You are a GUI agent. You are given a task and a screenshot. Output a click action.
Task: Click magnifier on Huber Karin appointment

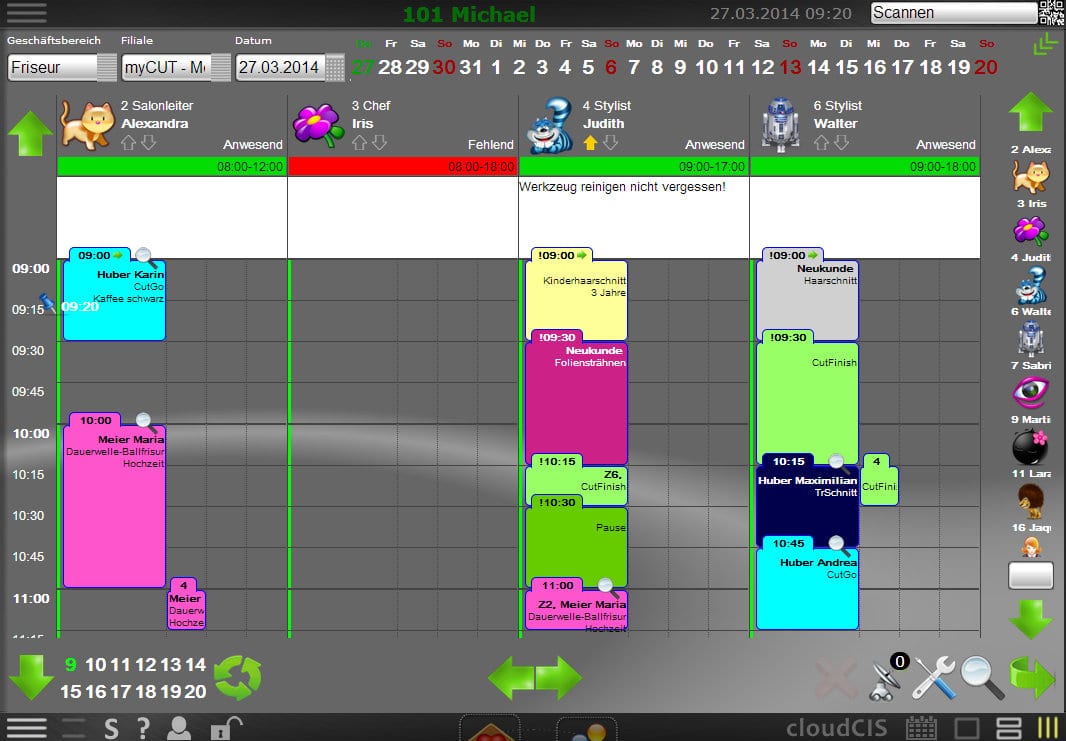point(145,257)
